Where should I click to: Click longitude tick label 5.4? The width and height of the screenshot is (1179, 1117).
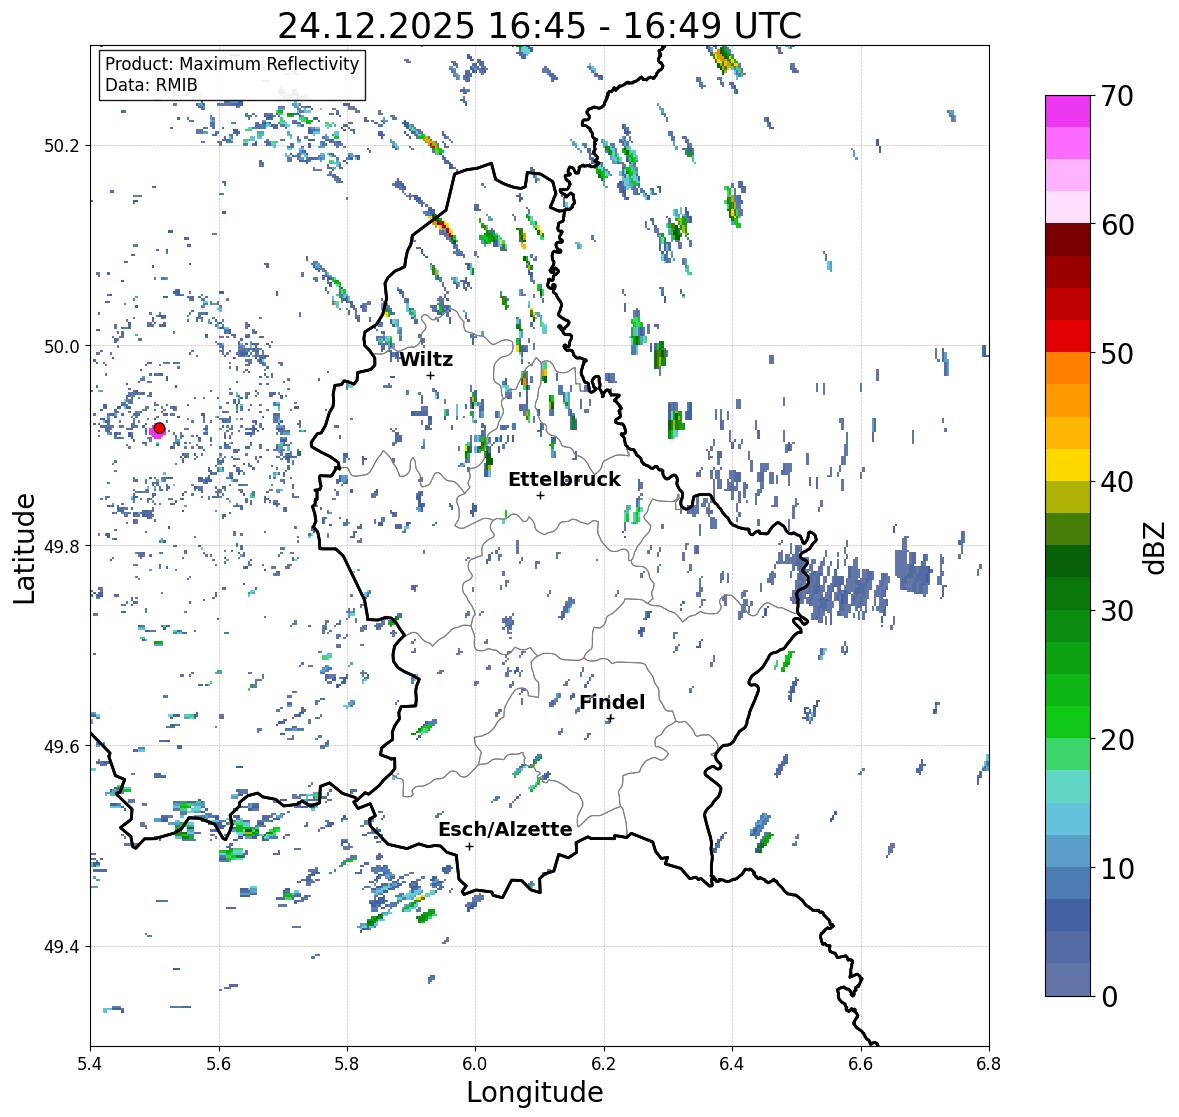click(90, 1064)
